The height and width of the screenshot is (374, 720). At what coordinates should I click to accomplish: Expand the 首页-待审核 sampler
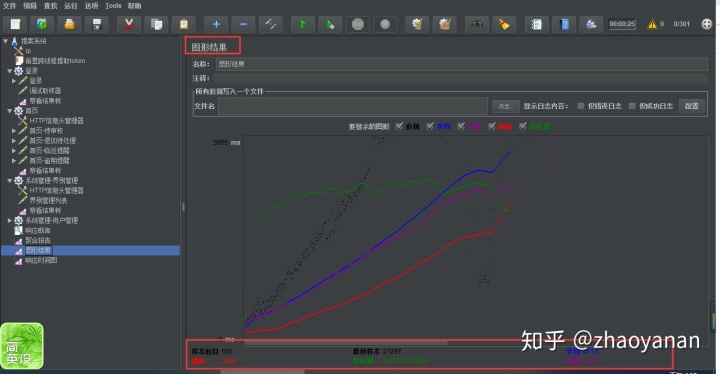pos(14,130)
